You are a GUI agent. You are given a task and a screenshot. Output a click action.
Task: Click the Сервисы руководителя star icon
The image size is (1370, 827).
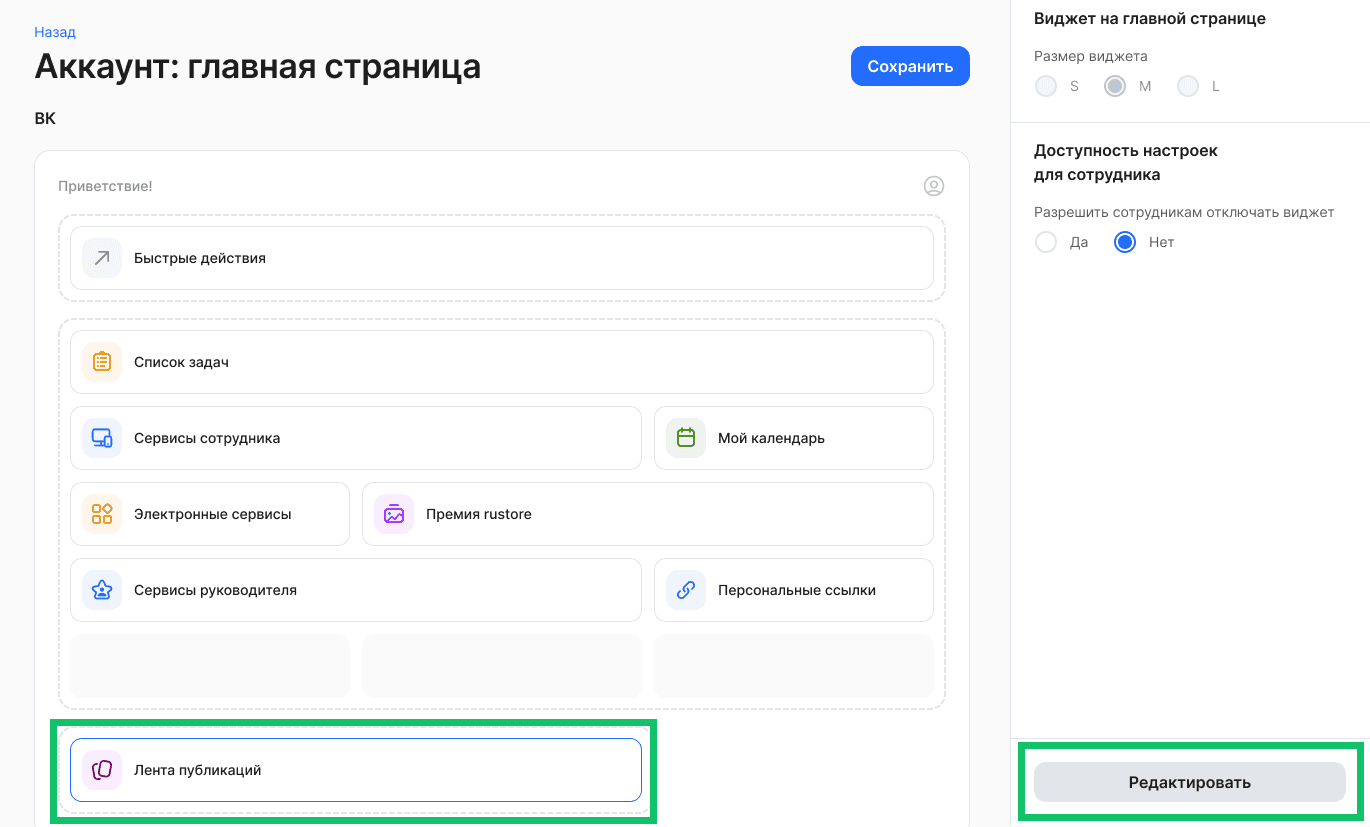(101, 589)
